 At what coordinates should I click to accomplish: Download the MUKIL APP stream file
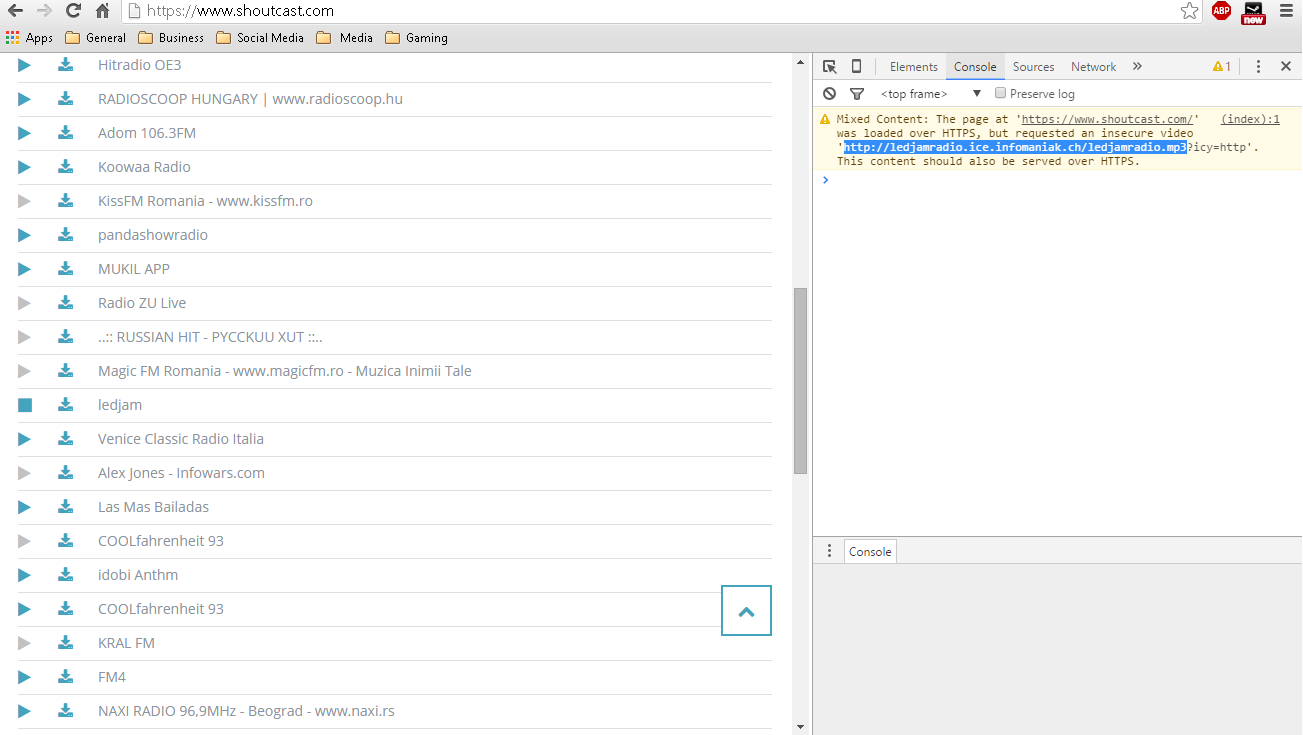(65, 269)
